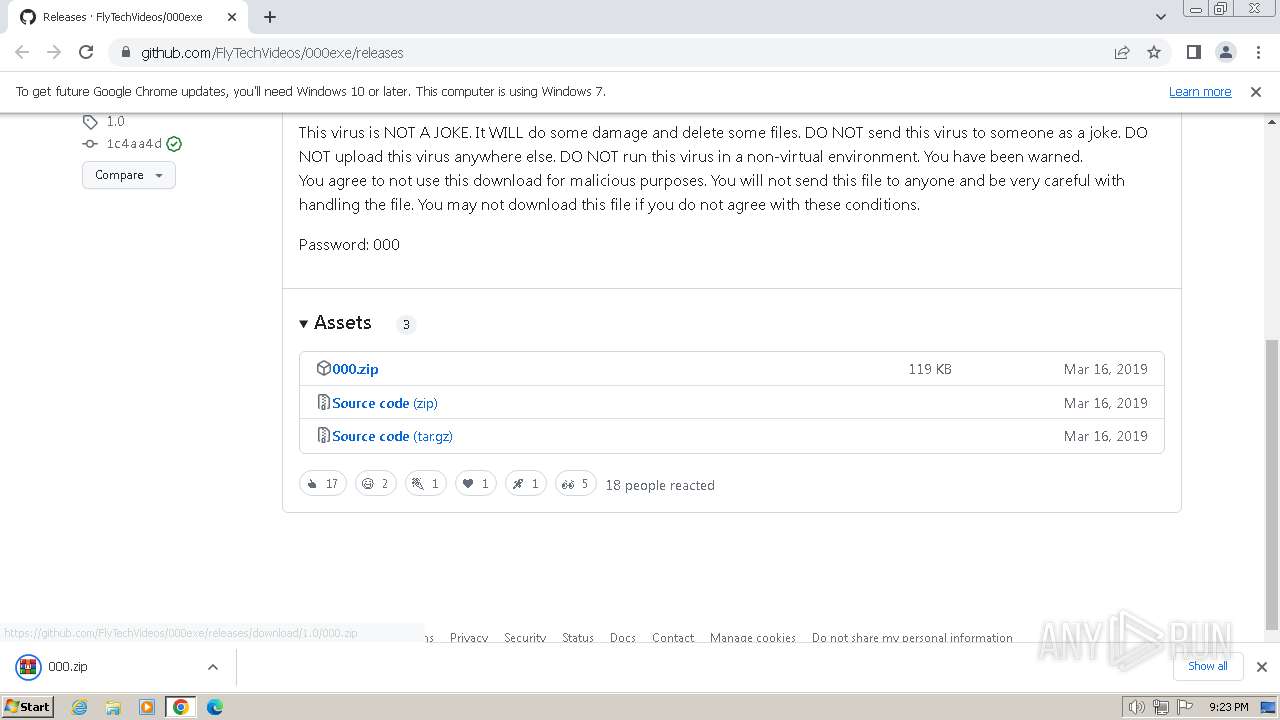1280x720 pixels.
Task: Focus the github.com address bar
Action: [x=620, y=53]
